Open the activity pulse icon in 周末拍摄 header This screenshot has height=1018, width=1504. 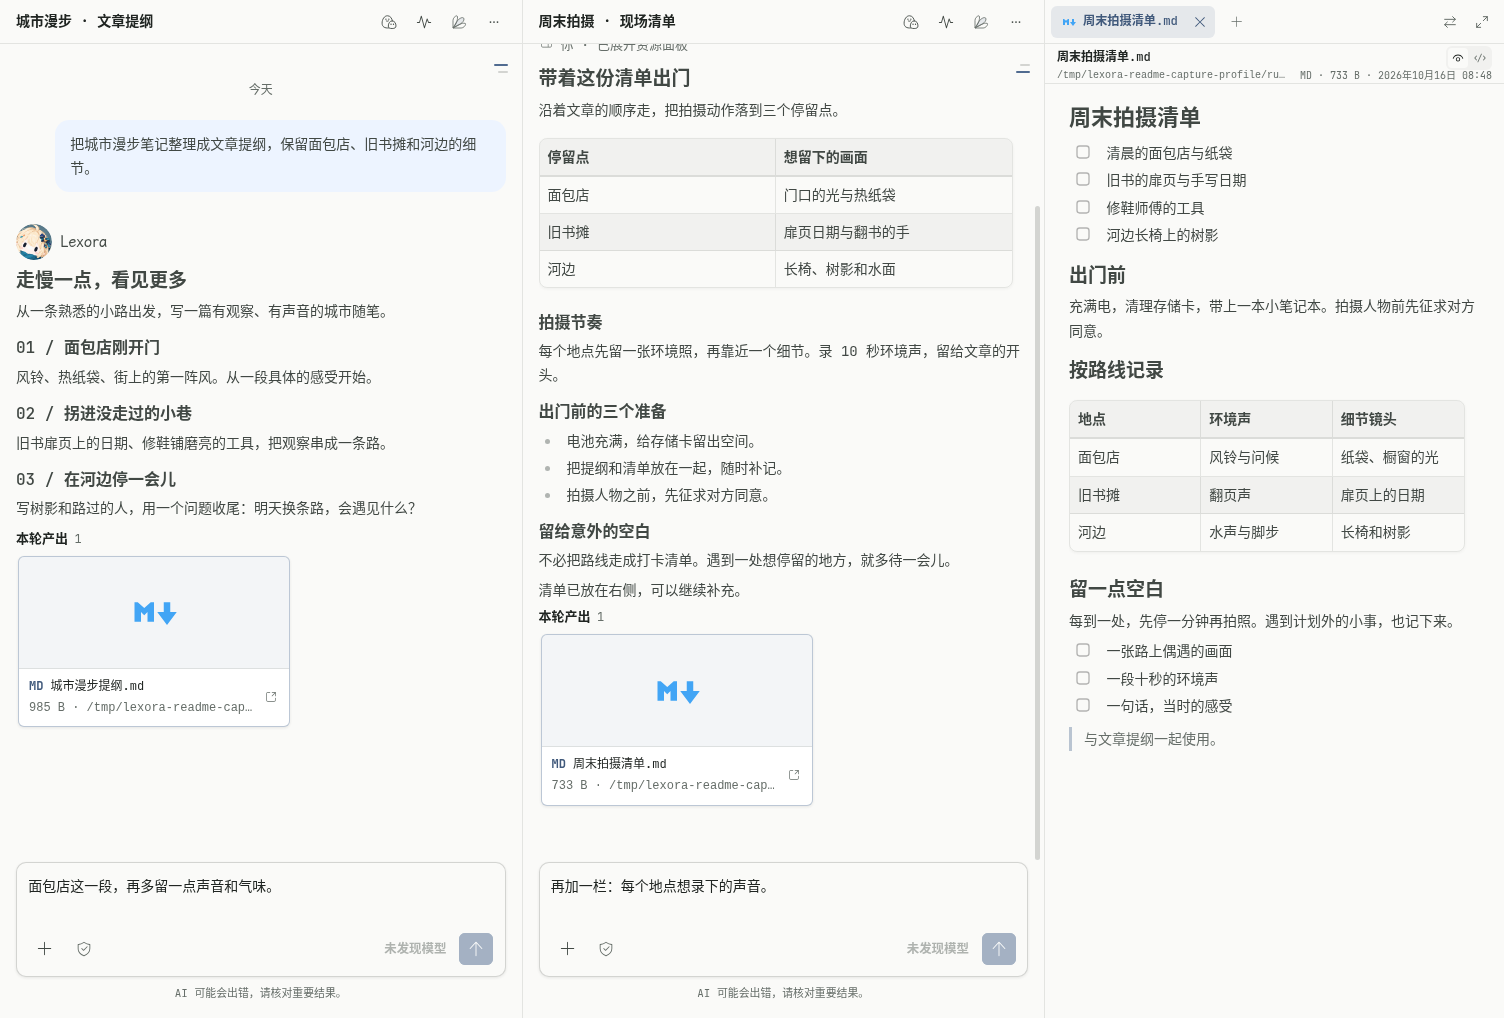pos(946,22)
